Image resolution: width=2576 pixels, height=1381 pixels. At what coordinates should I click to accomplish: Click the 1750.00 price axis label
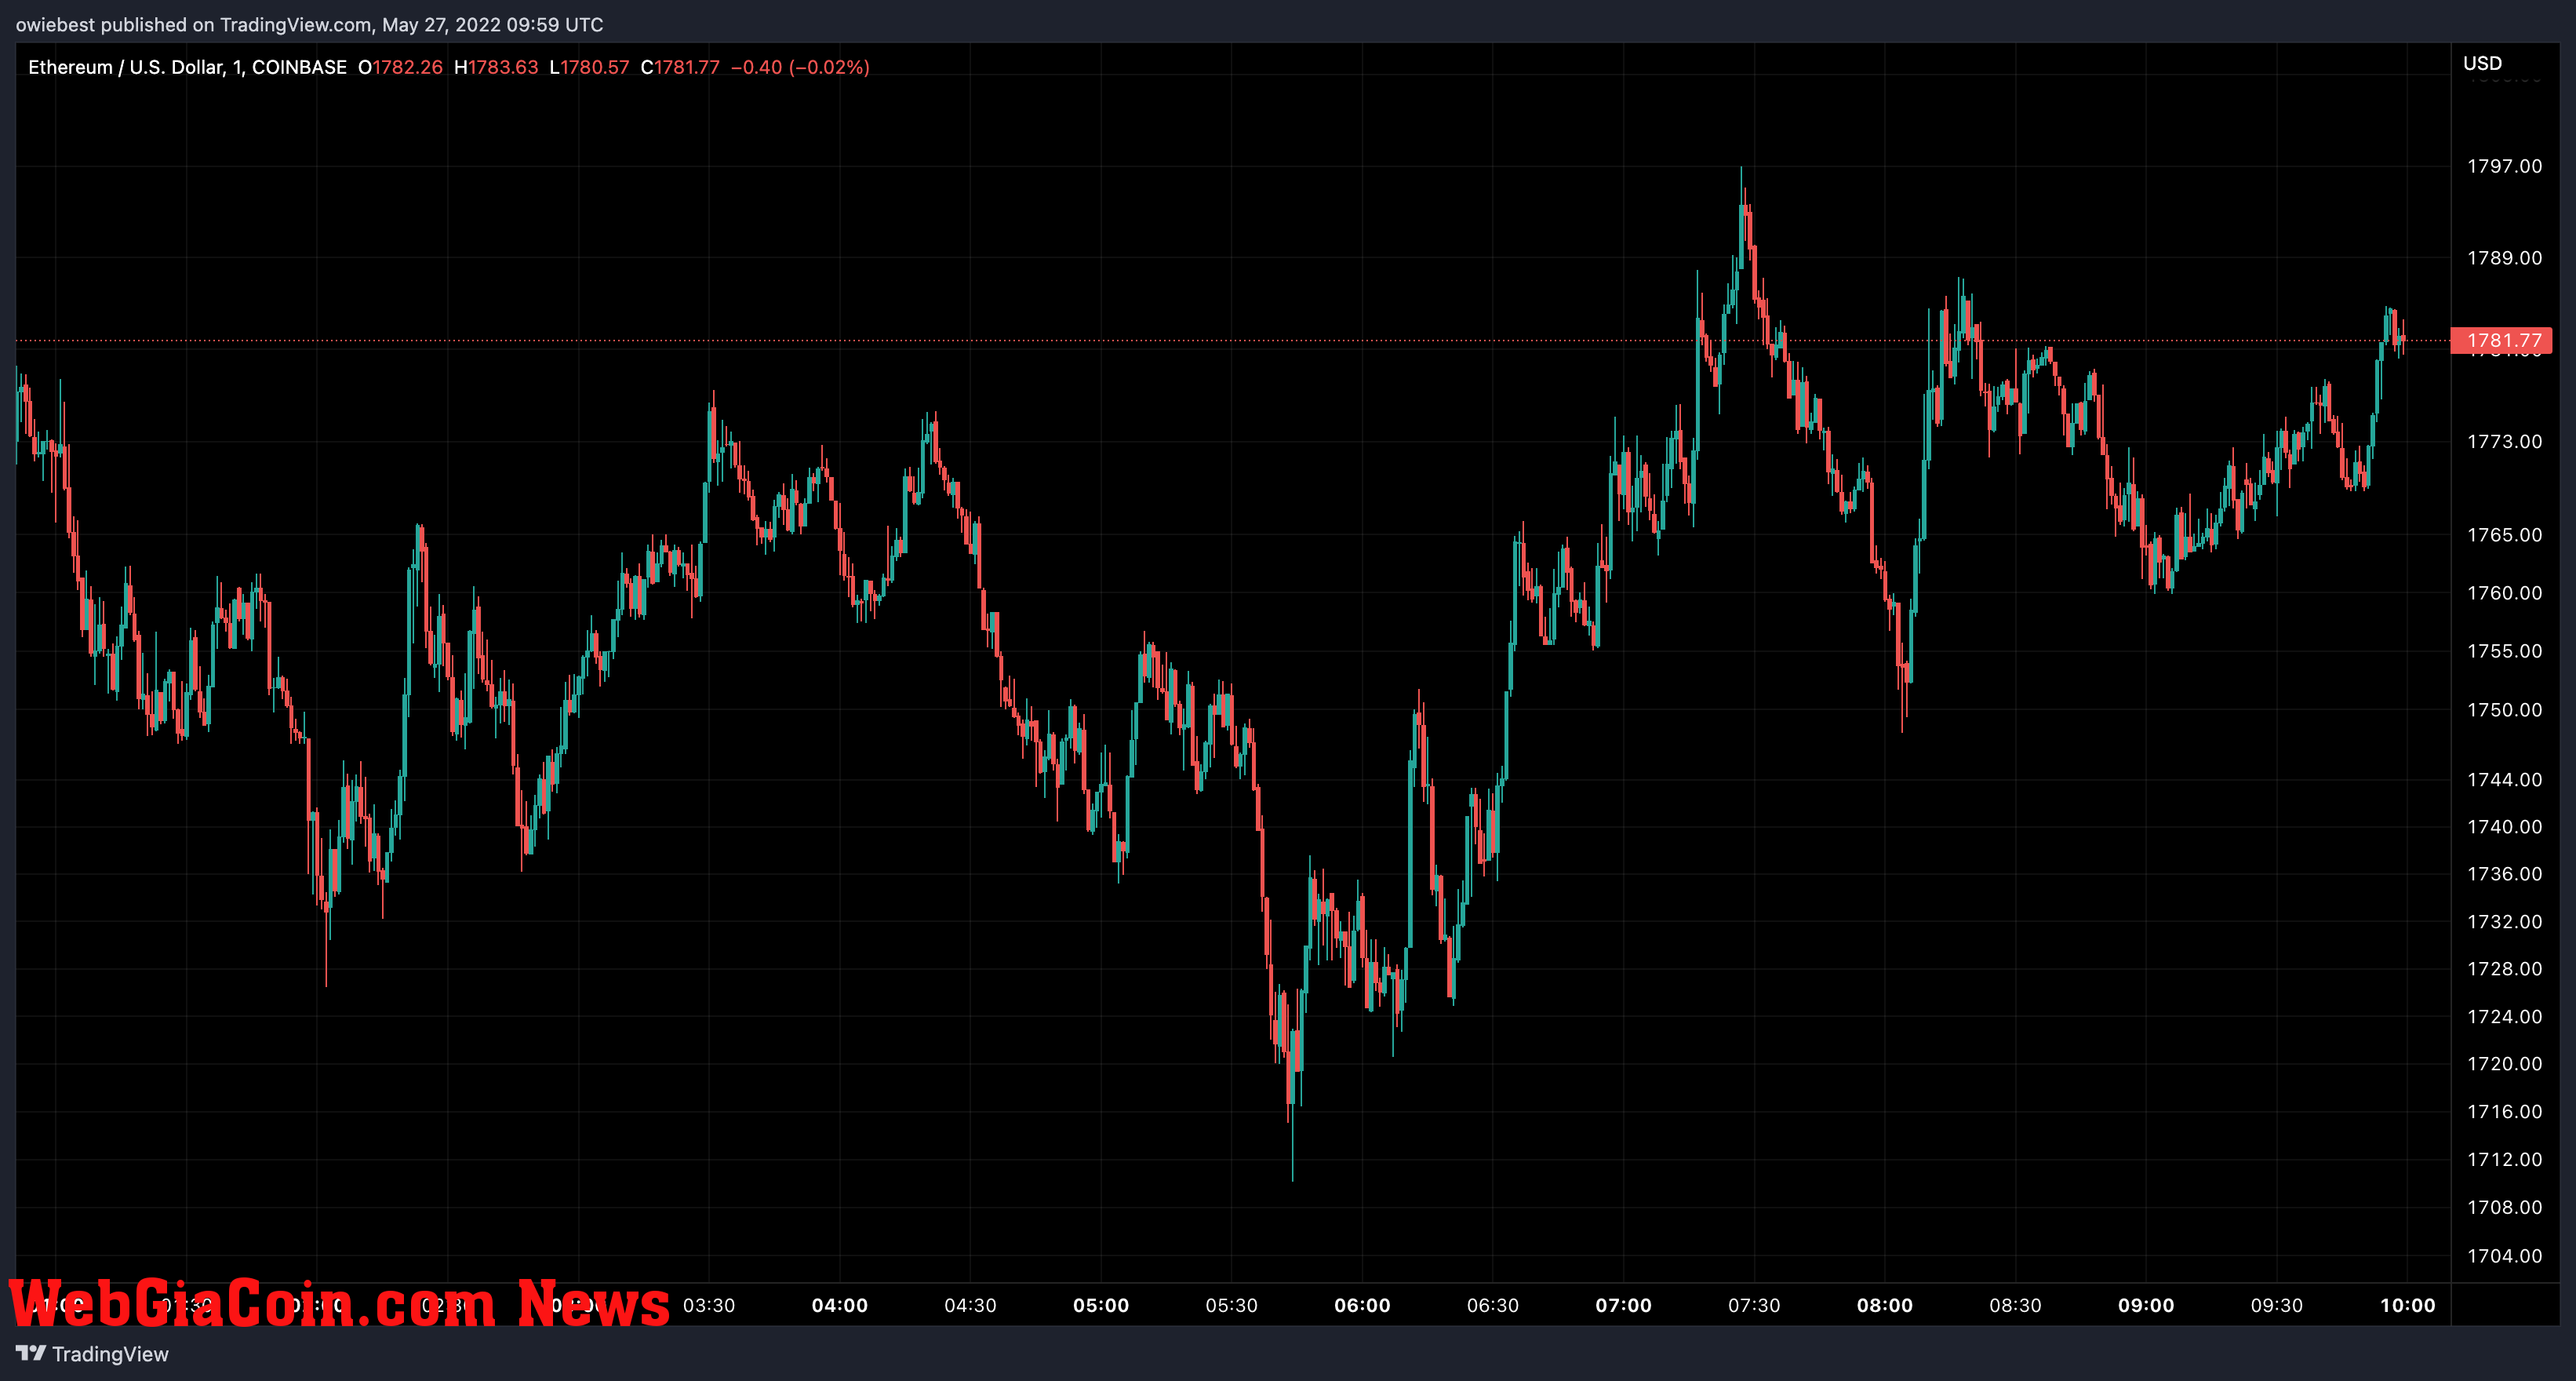[x=2504, y=710]
